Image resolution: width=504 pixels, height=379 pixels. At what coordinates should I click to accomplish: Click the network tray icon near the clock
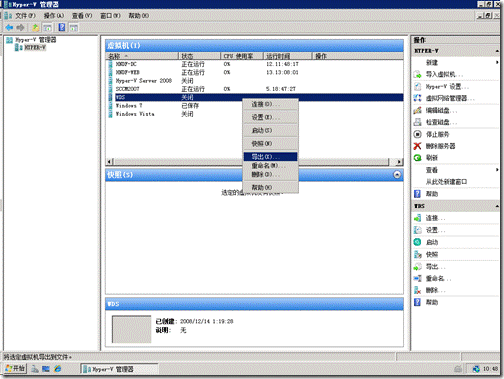tap(476, 369)
